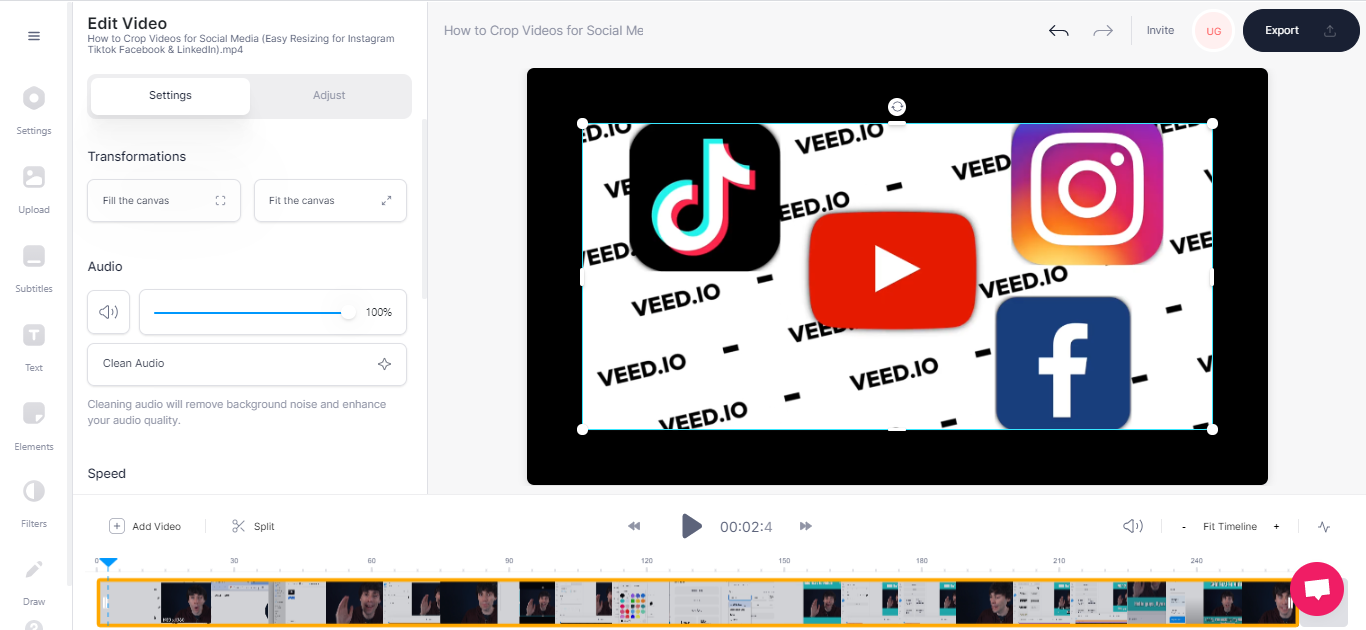Click the volume slider handle at 100%
Image resolution: width=1366 pixels, height=630 pixels.
tap(348, 313)
